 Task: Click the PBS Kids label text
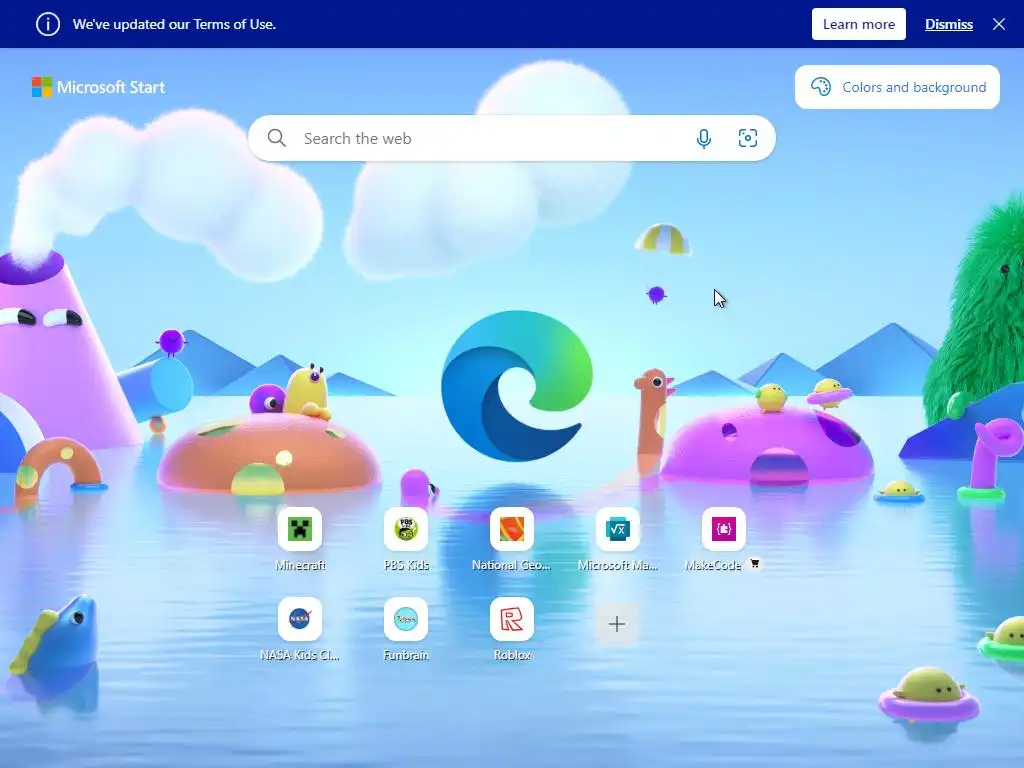(x=406, y=565)
